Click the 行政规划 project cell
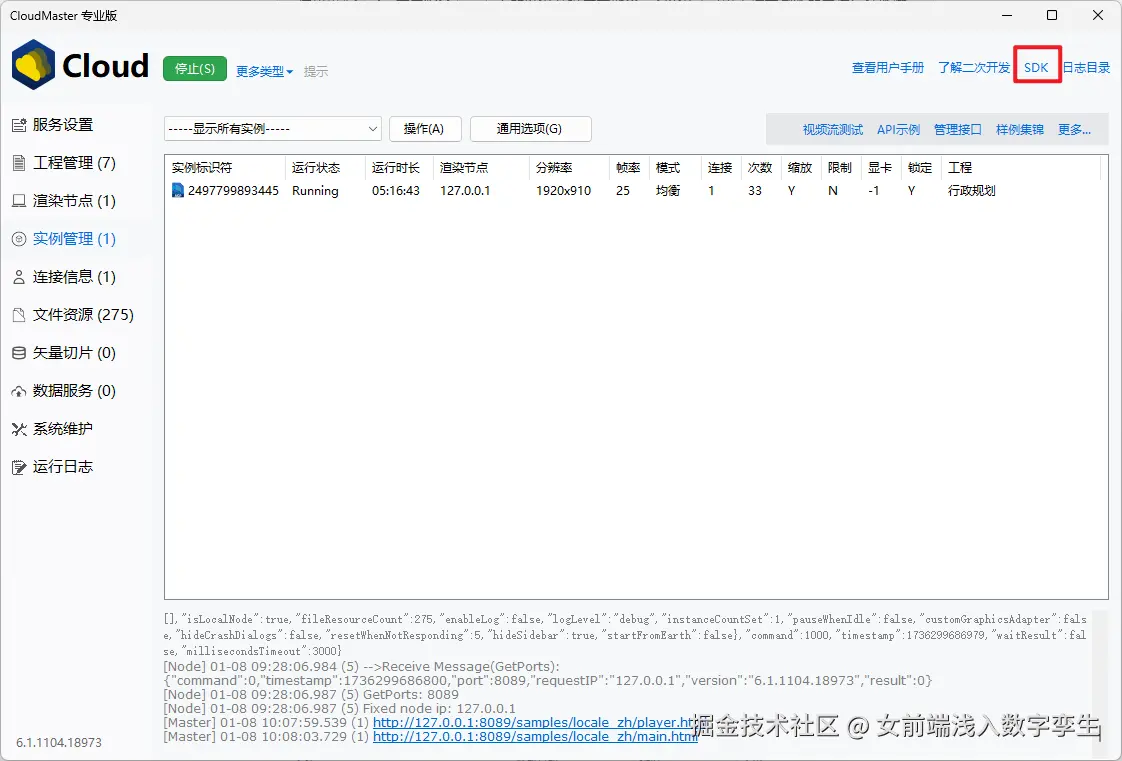 tap(972, 190)
